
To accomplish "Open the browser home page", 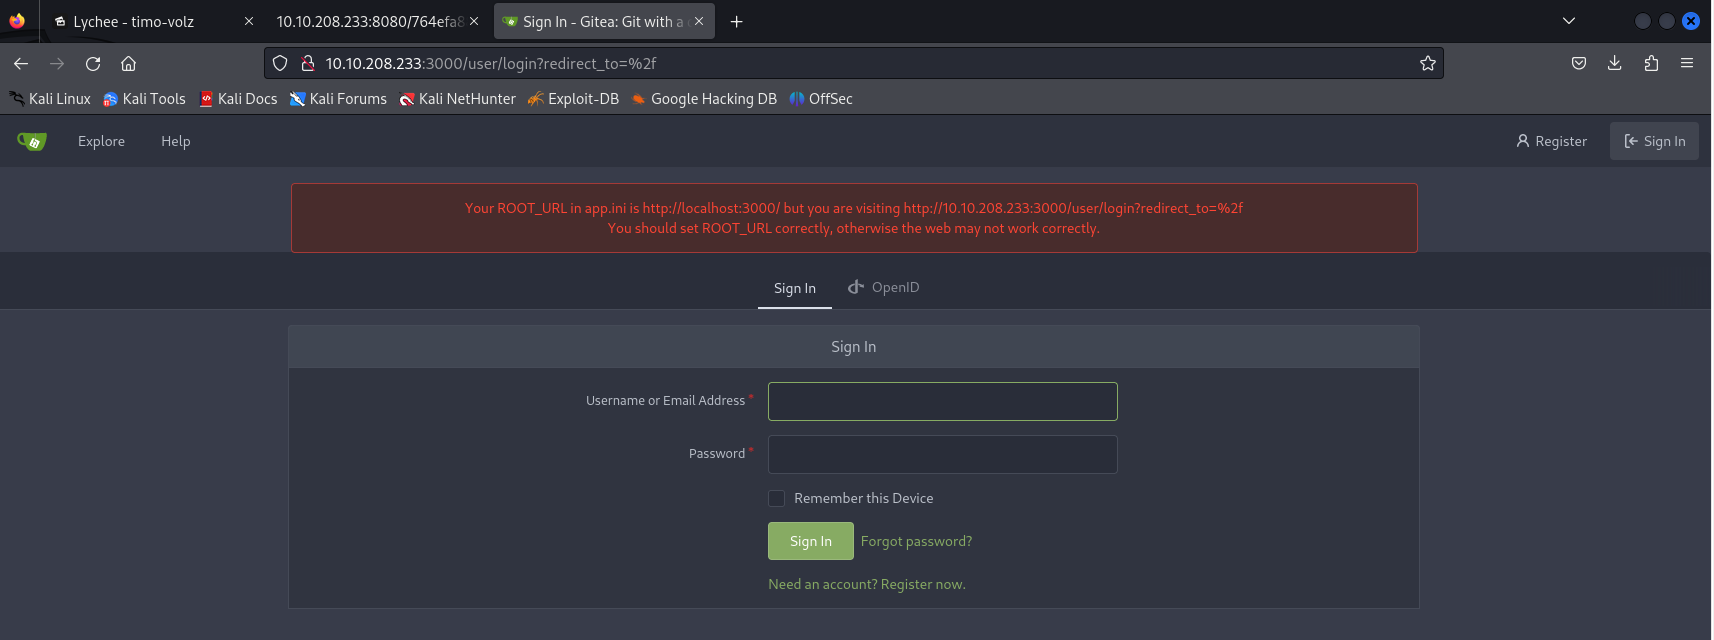I will [x=128, y=63].
